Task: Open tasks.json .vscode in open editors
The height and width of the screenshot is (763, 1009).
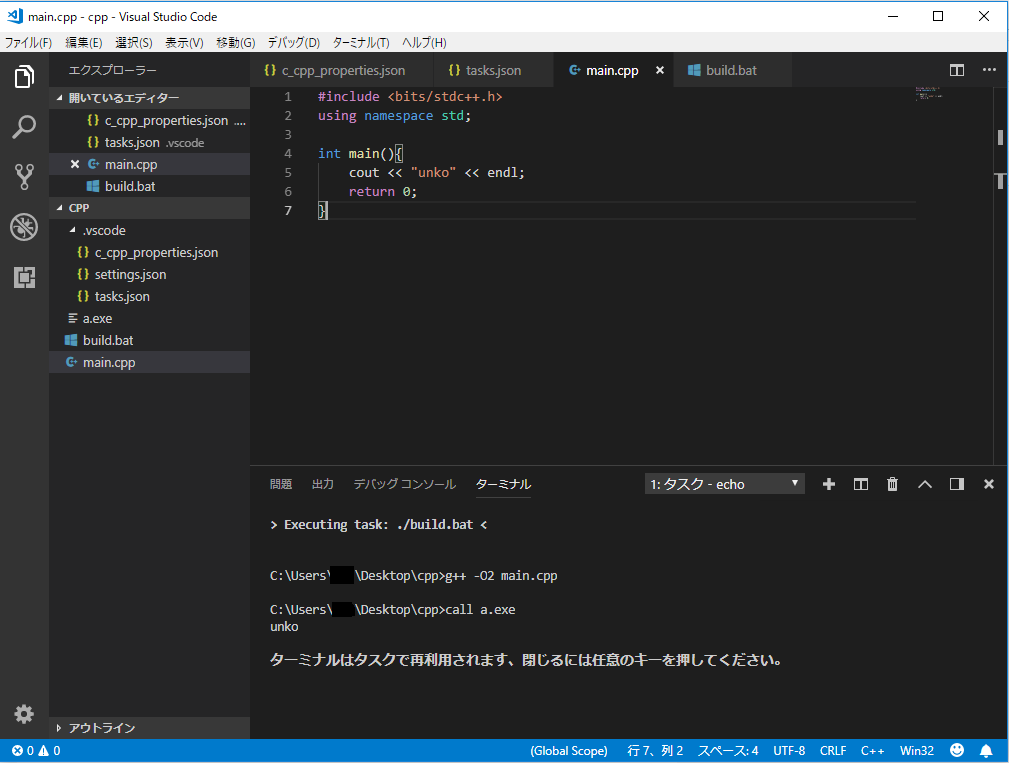Action: tap(149, 142)
